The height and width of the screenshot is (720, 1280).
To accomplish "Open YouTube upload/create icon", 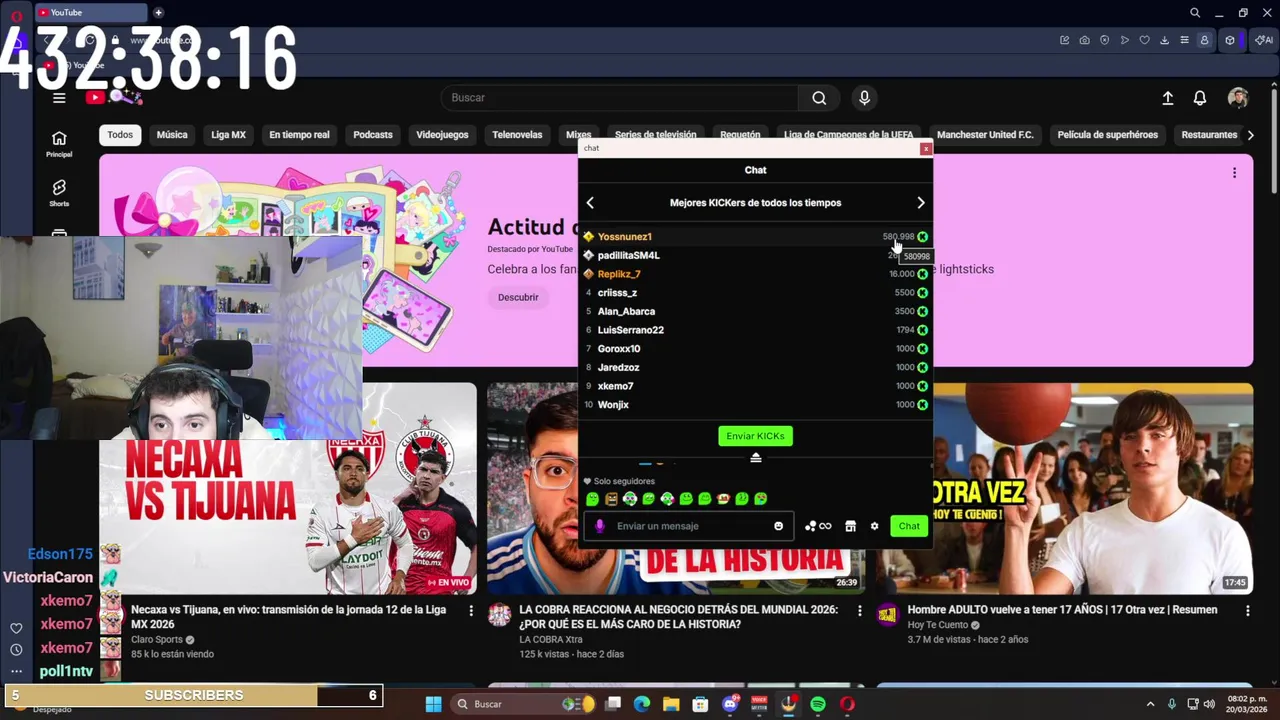I will point(1167,98).
